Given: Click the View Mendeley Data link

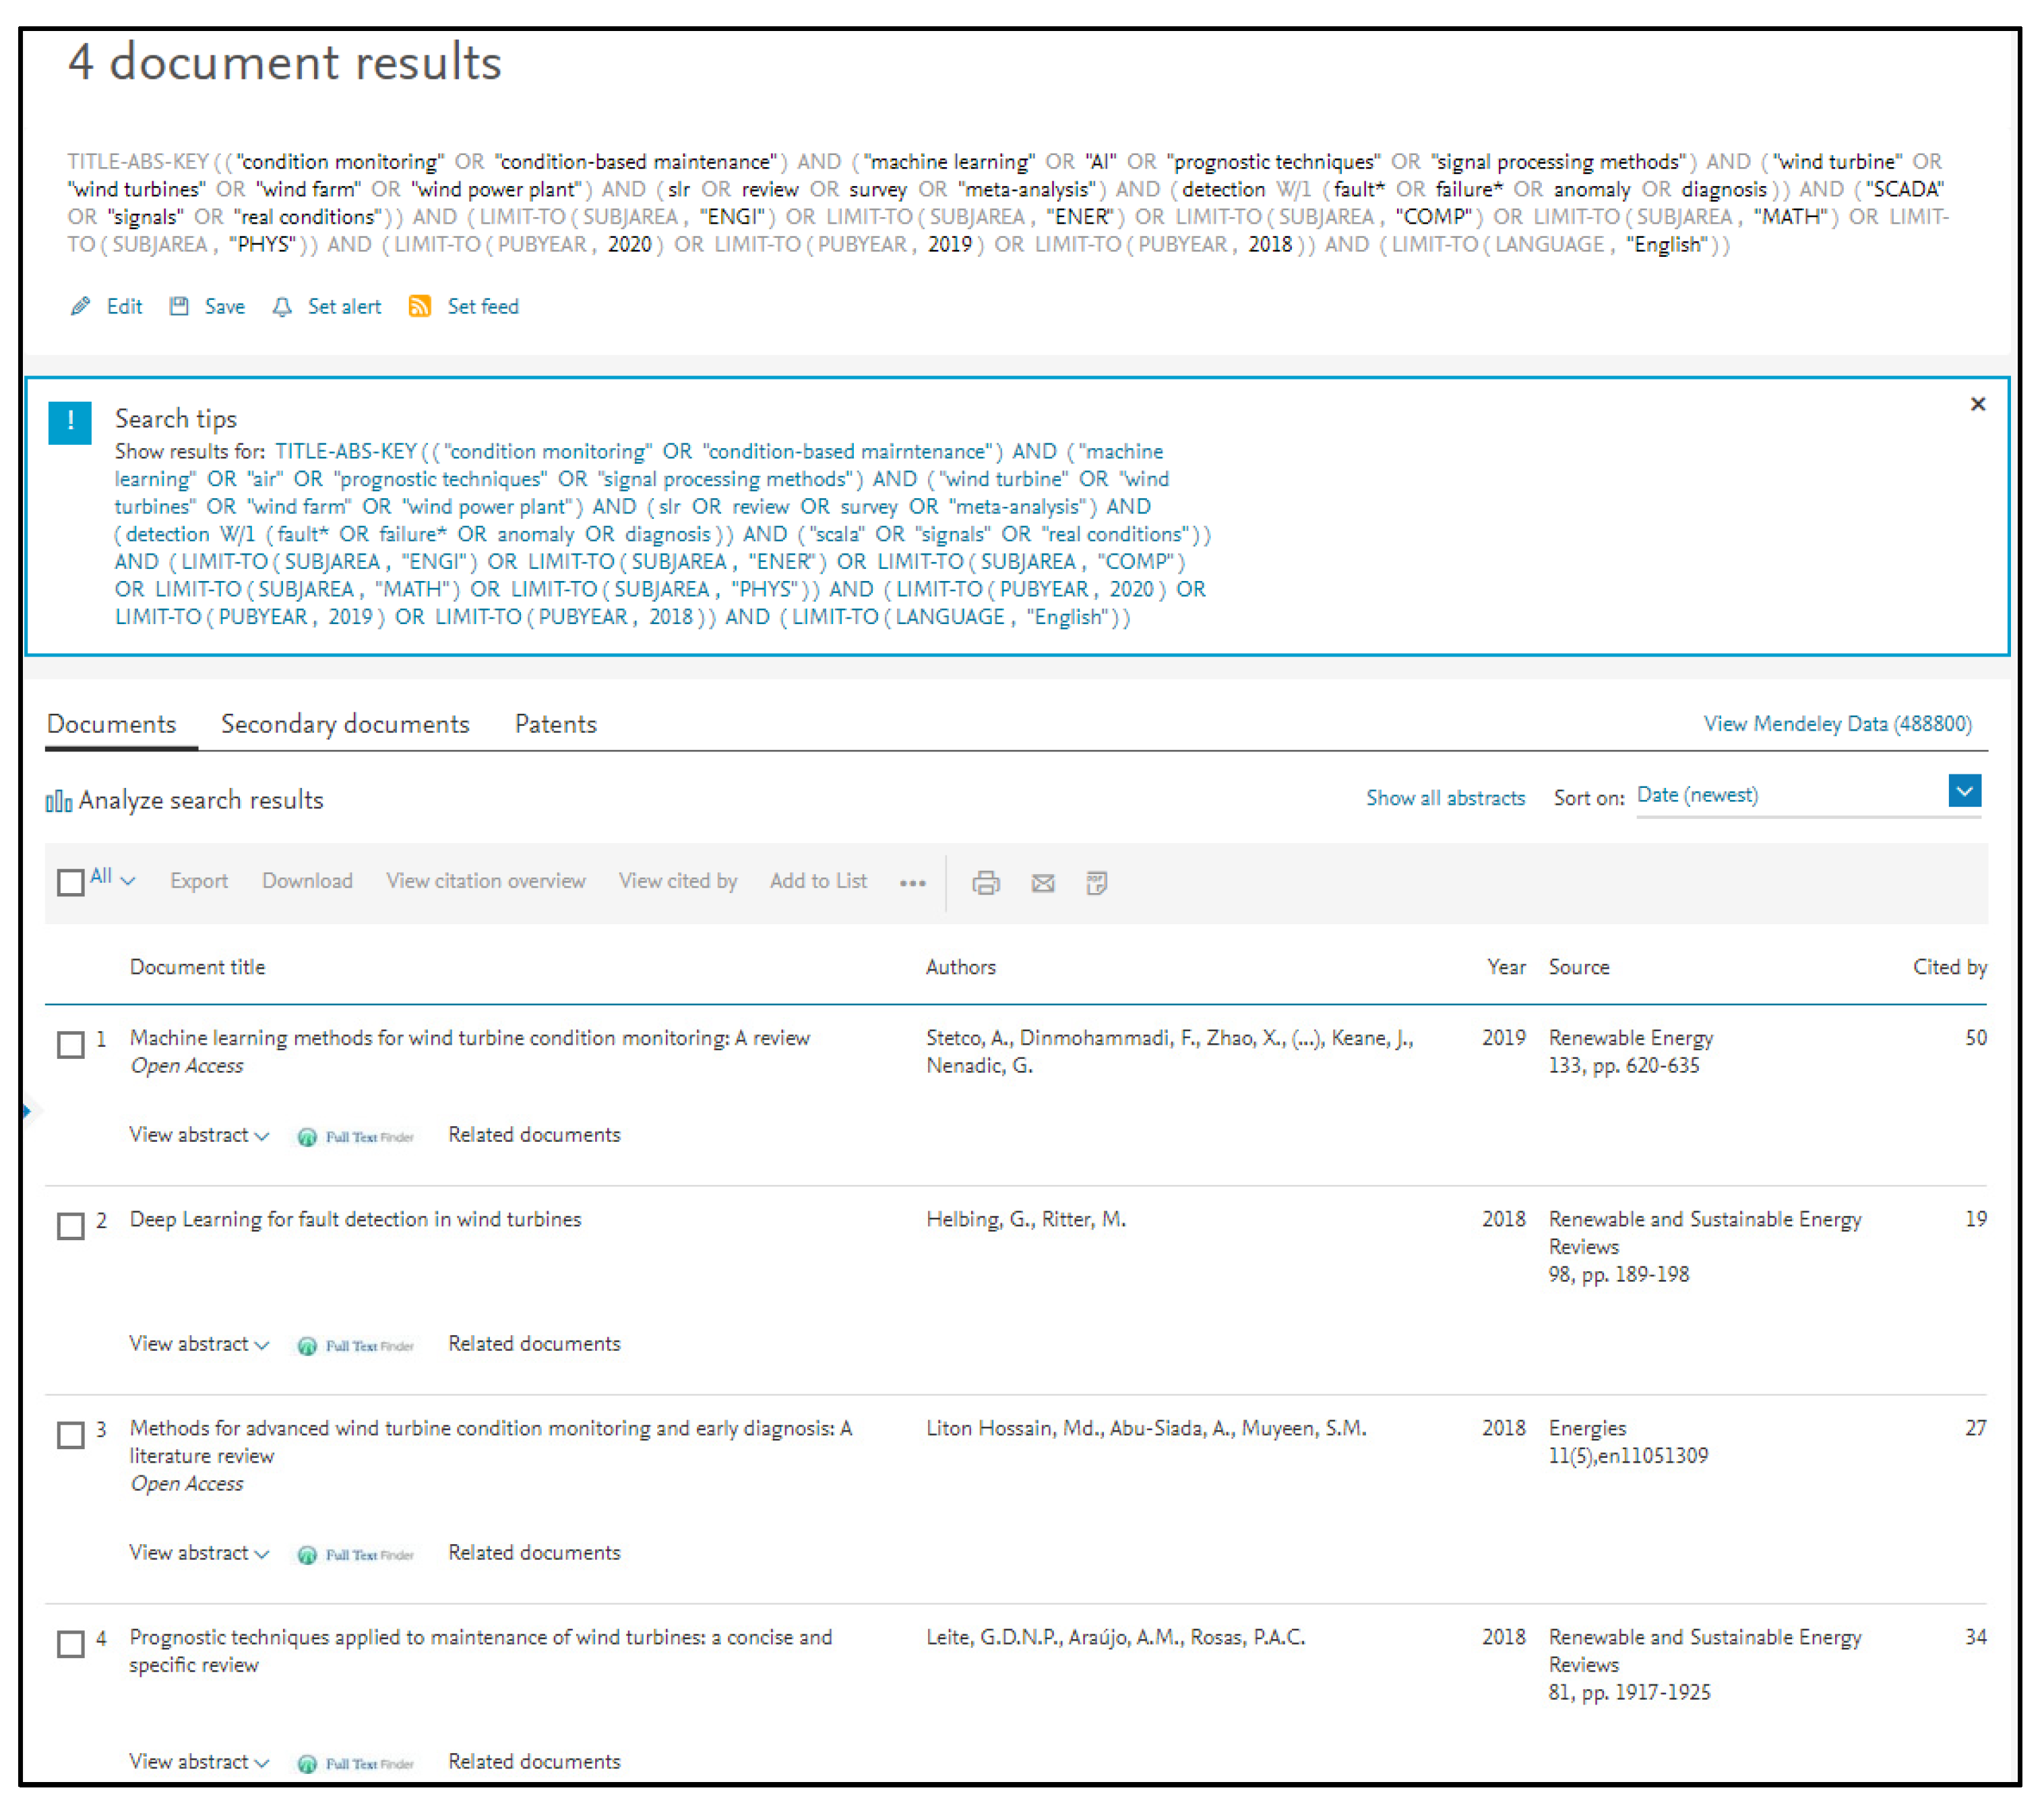Looking at the screenshot, I should (1837, 724).
